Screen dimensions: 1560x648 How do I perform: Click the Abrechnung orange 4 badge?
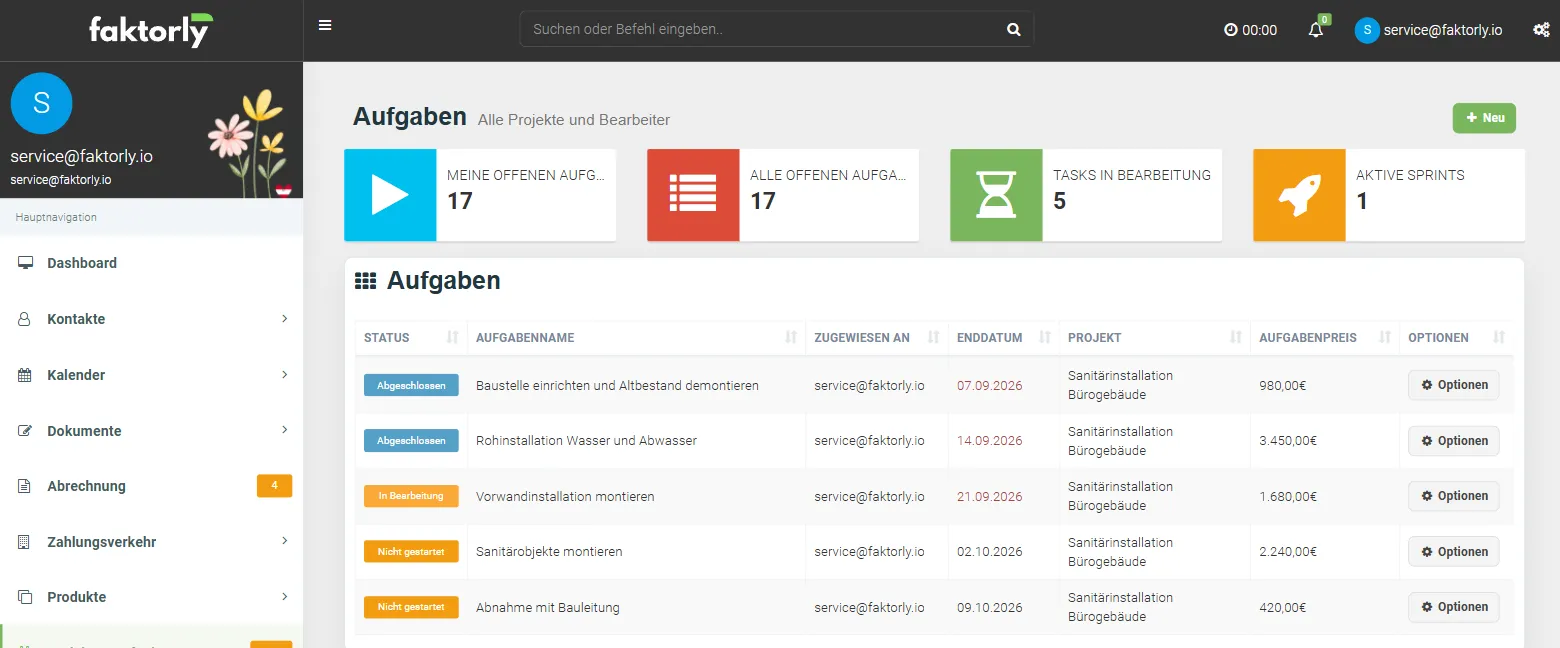(x=274, y=486)
